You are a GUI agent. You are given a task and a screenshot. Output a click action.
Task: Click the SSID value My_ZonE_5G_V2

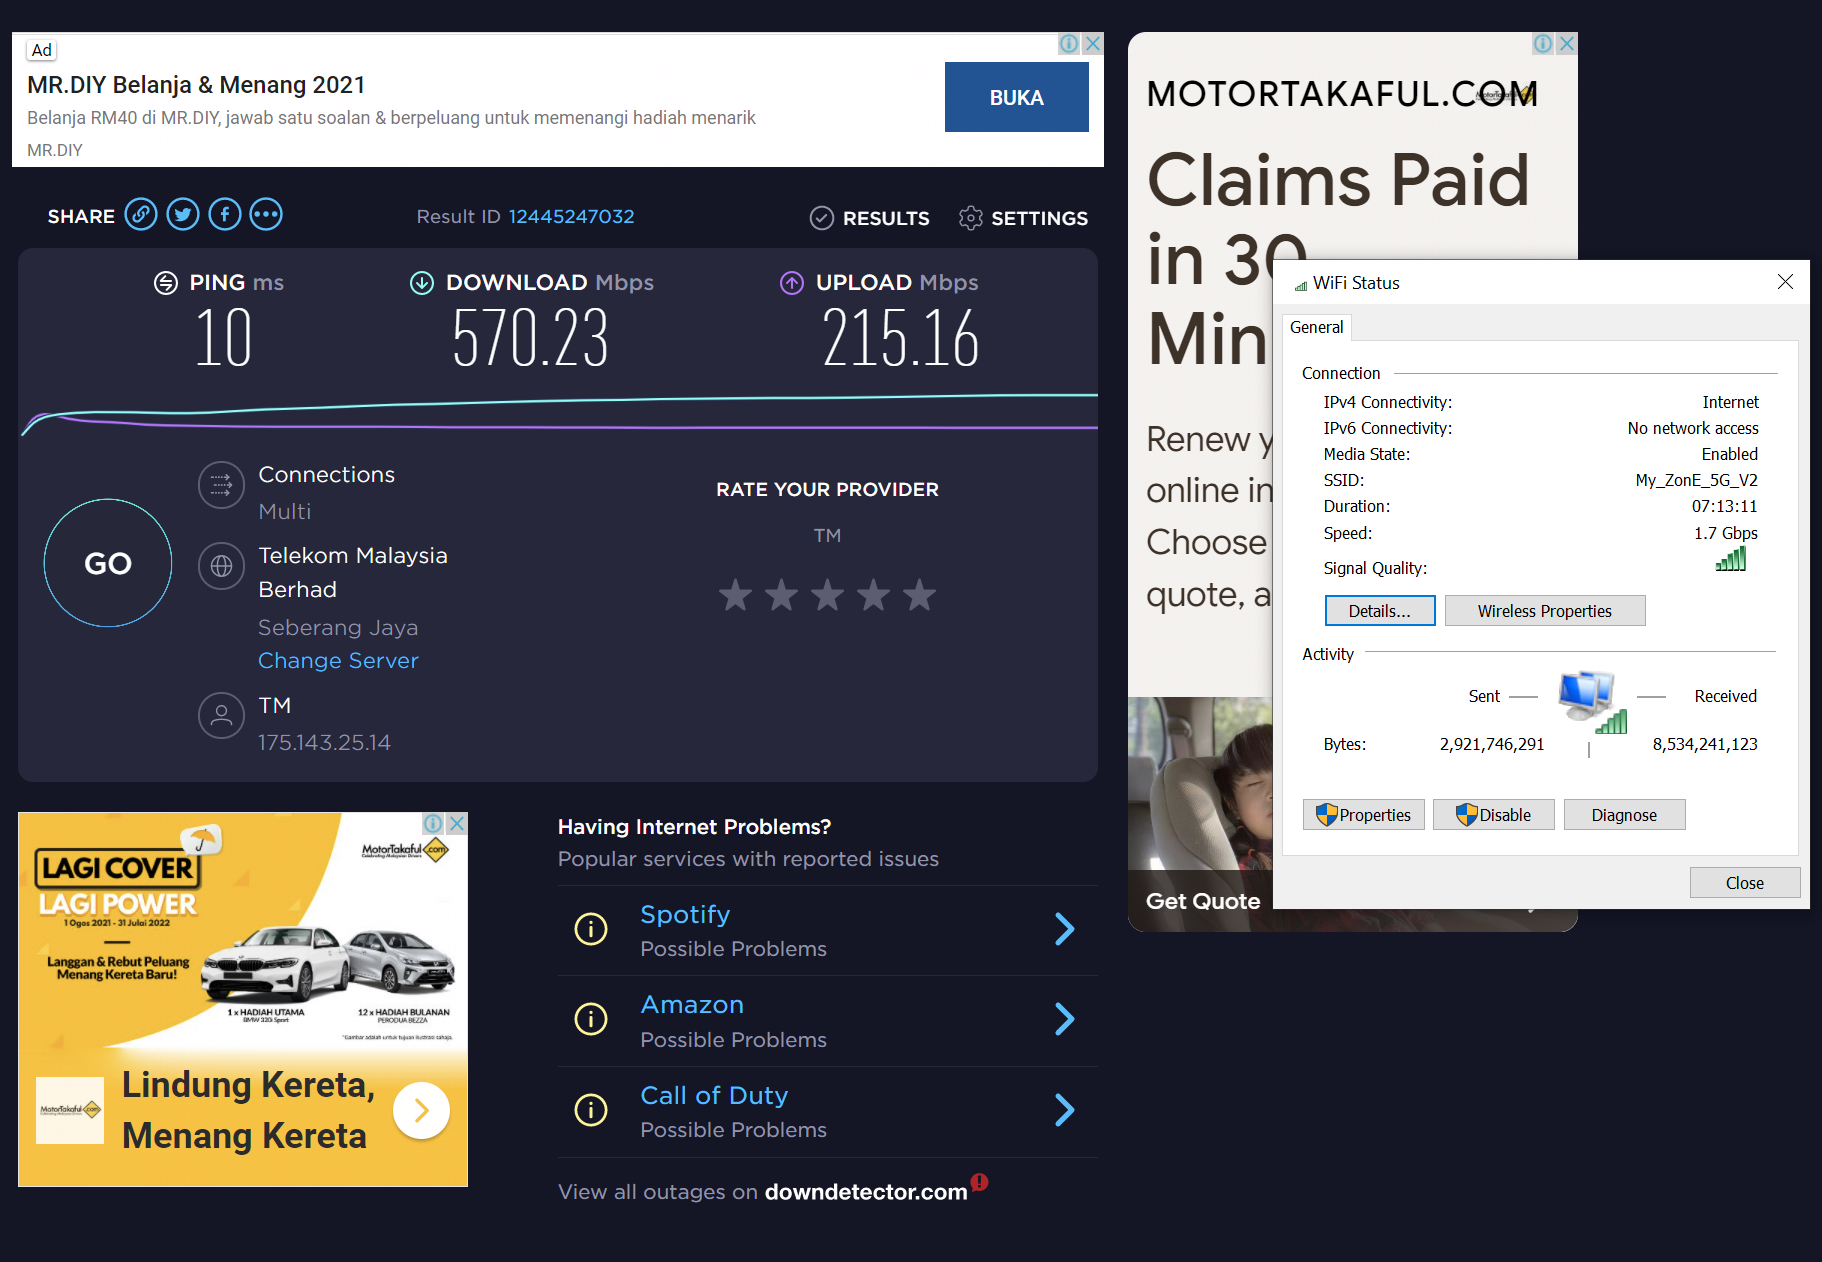(x=1696, y=480)
